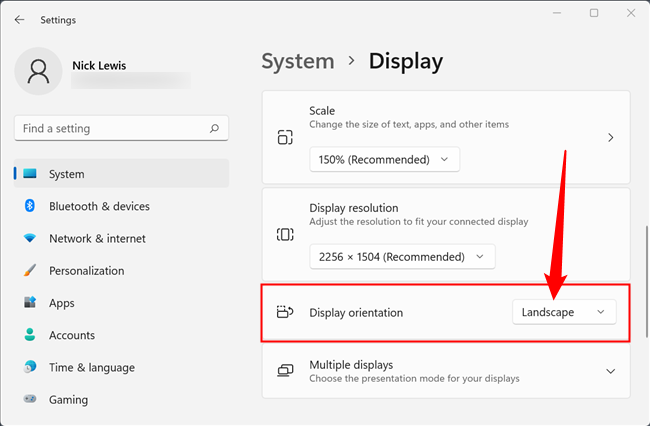The height and width of the screenshot is (426, 650).
Task: Open the Display resolution dropdown
Action: point(402,257)
